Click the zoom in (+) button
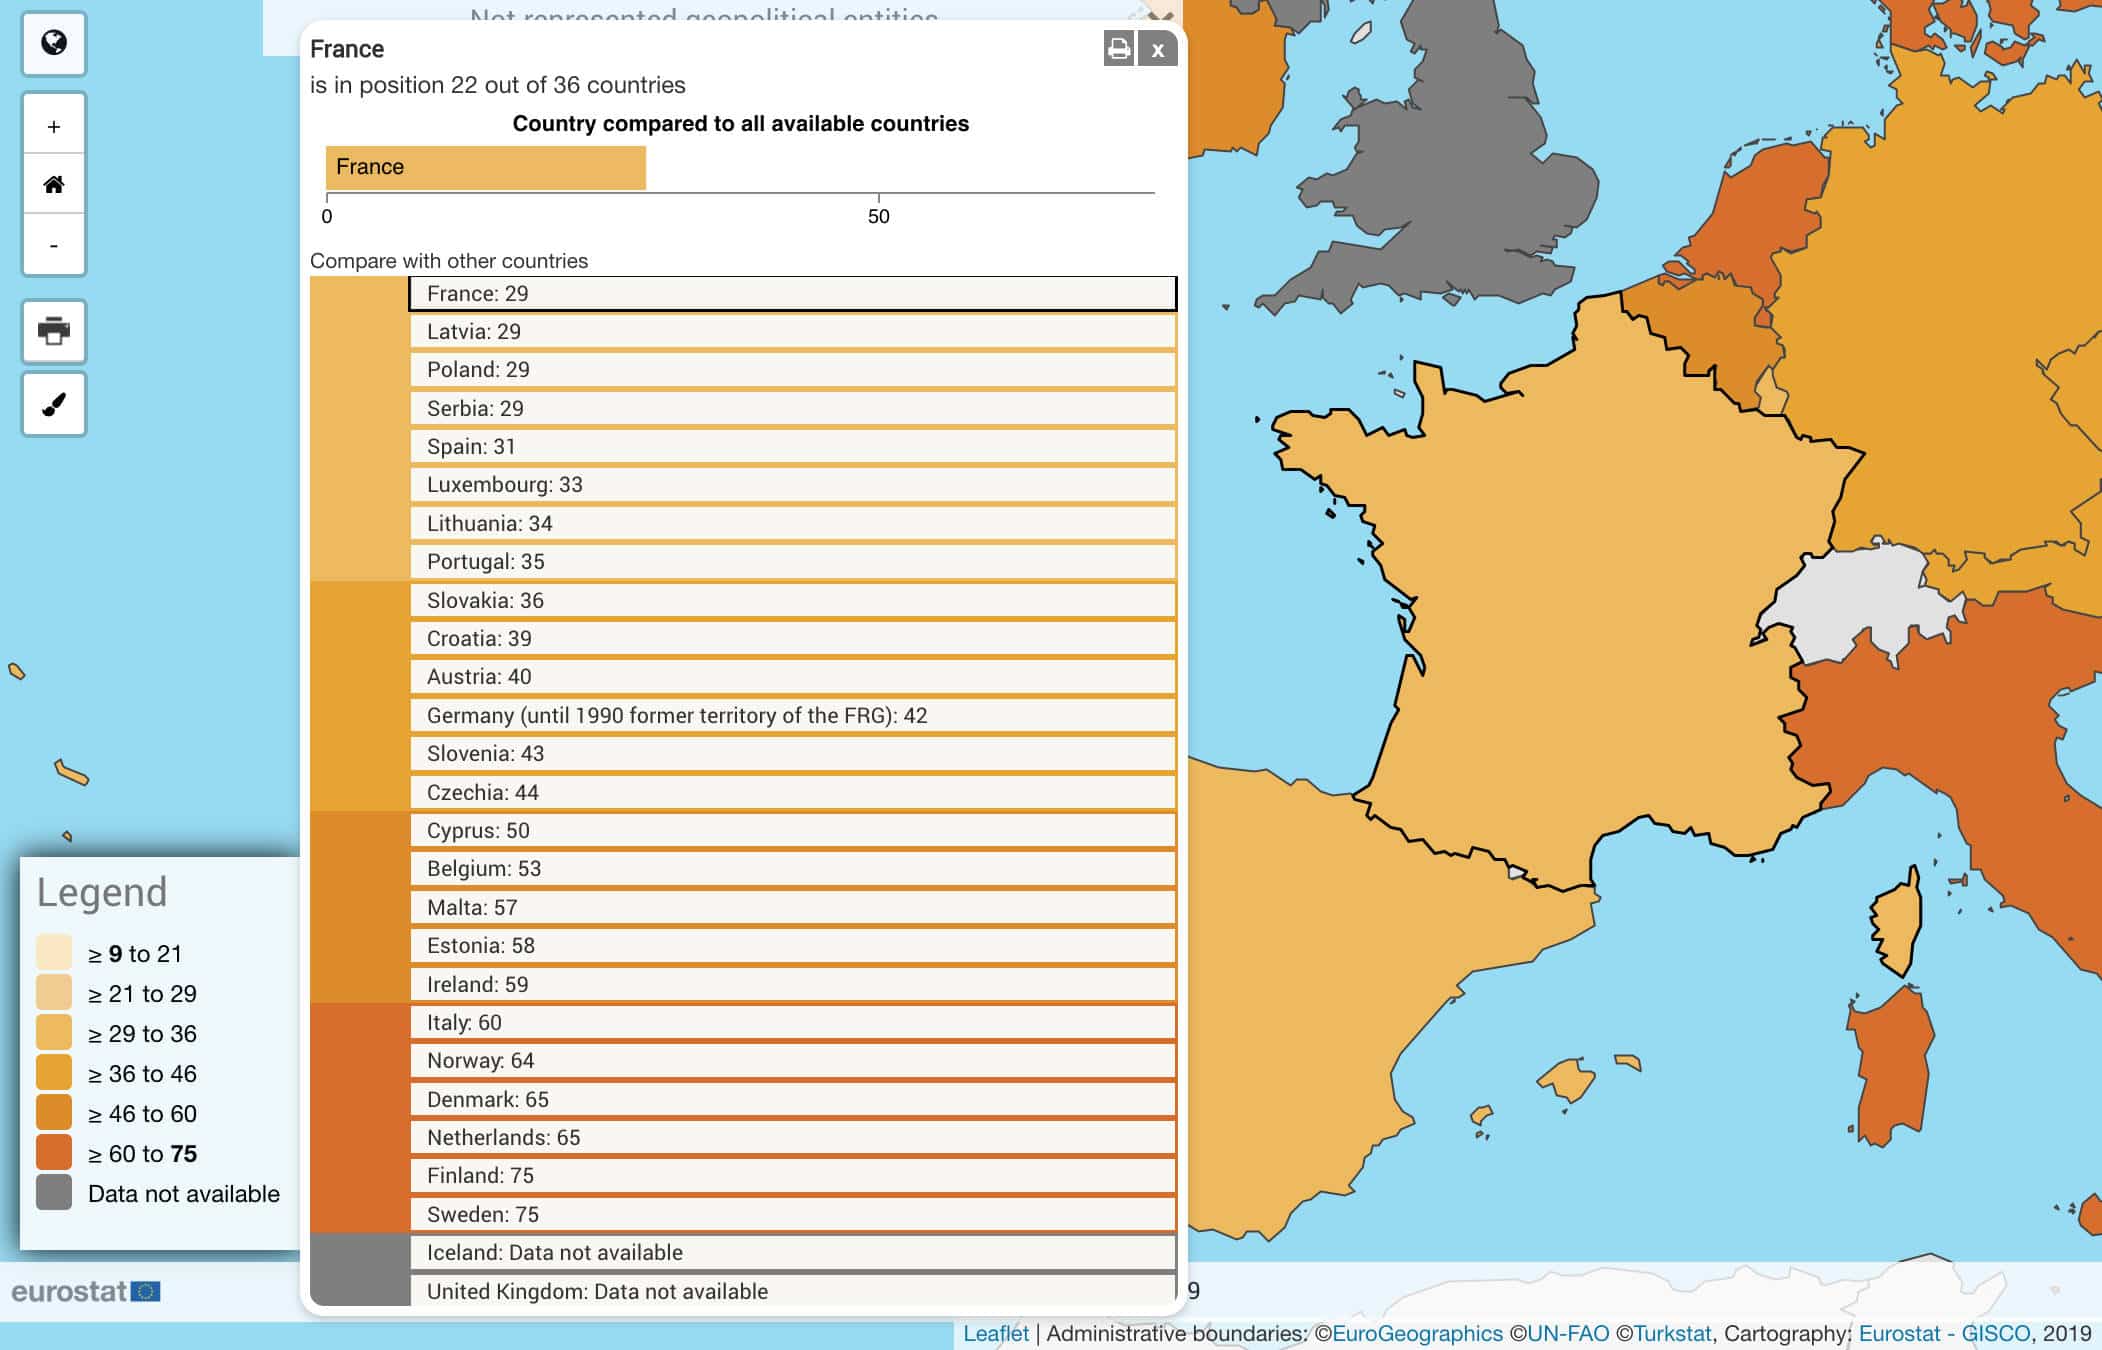Viewport: 2102px width, 1350px height. 55,124
